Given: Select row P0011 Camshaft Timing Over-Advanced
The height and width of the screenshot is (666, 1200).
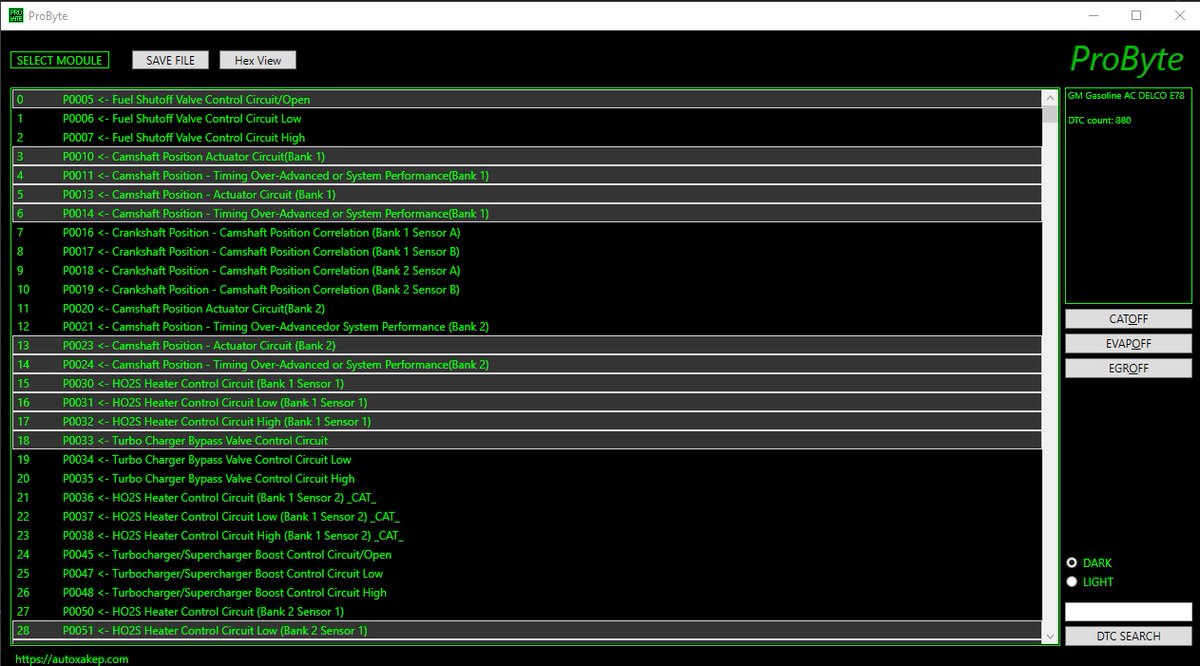Looking at the screenshot, I should point(527,176).
